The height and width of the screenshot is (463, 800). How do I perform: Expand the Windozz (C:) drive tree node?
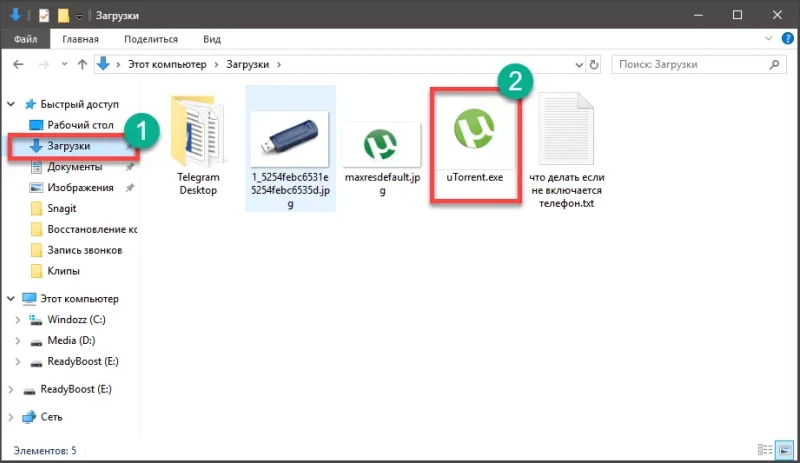pos(17,320)
